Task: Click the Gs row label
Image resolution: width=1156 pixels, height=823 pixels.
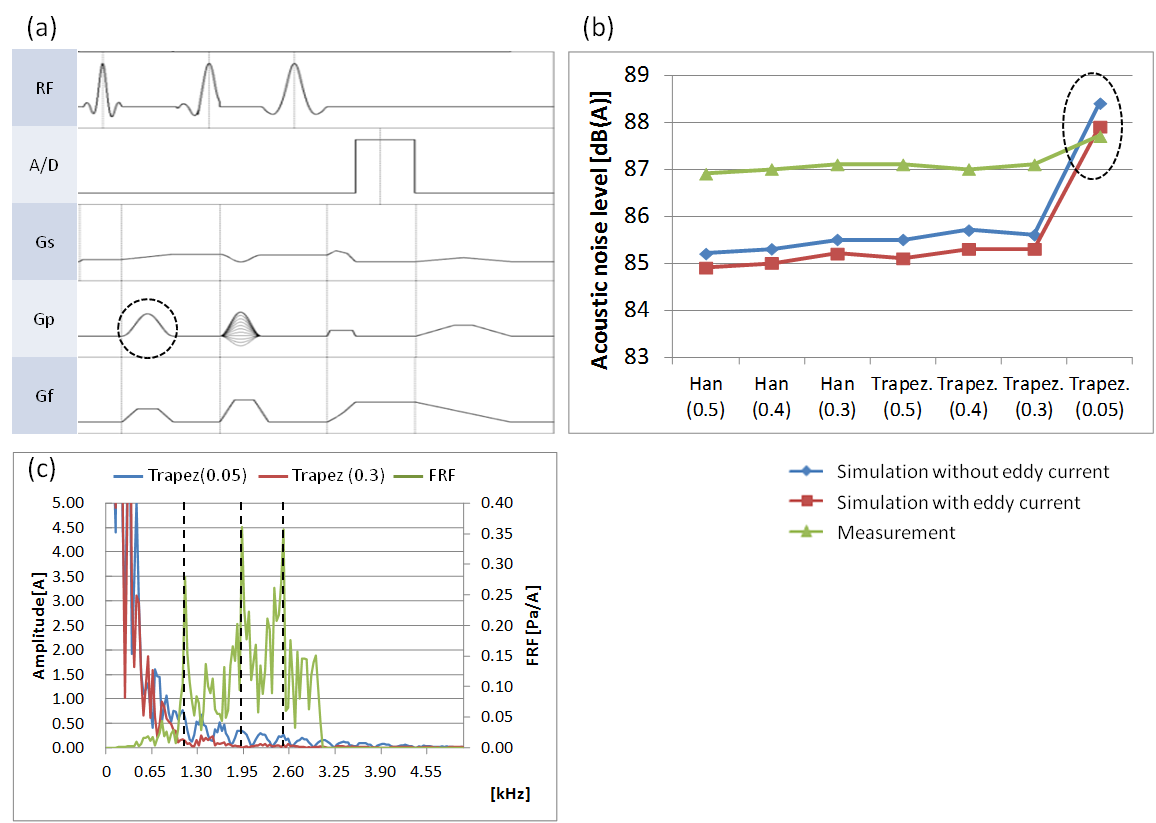Action: 45,242
